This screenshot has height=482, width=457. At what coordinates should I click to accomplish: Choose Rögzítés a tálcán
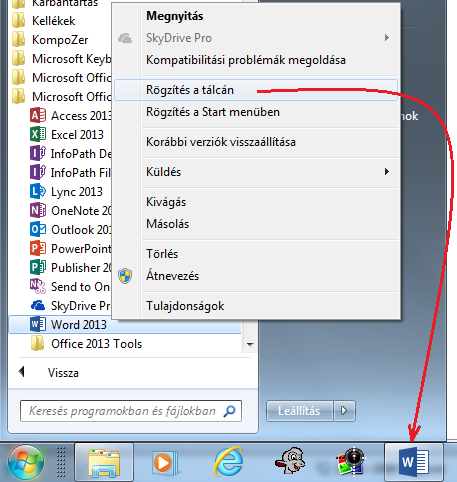[256, 90]
